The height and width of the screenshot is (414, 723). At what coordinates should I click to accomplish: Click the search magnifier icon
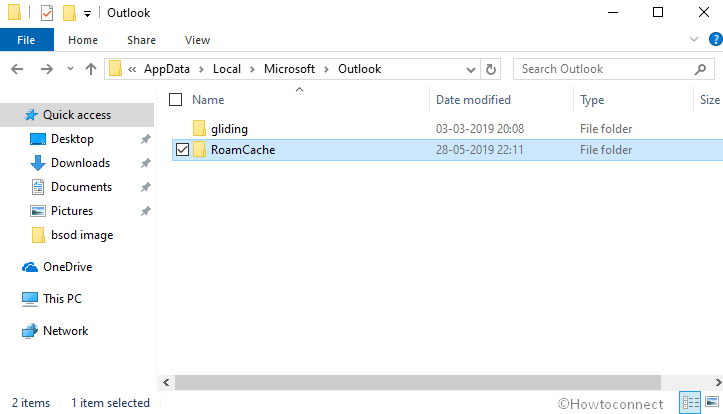pyautogui.click(x=700, y=70)
